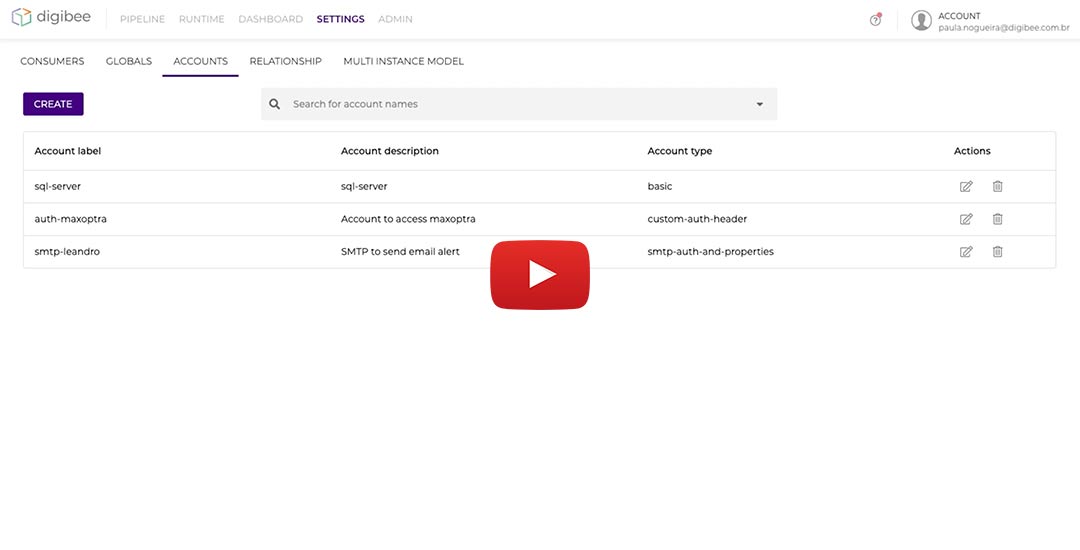Click the search magnifier icon
This screenshot has height=550, width=1080.
[274, 104]
